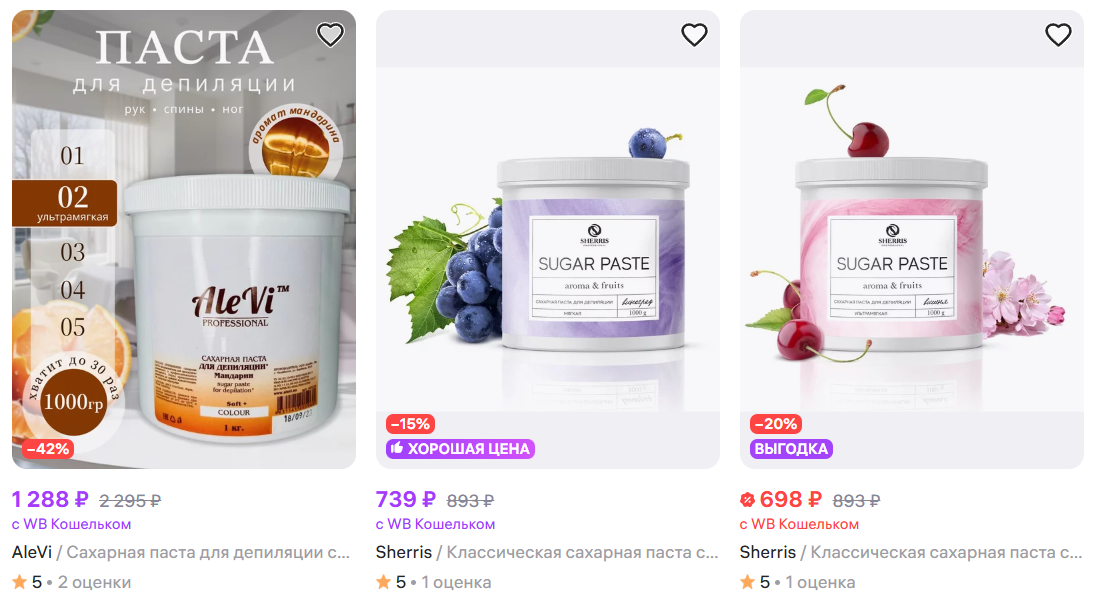Screen dimensions: 1097x599
Task: Click the ВЫГОДКА badge
Action: [x=791, y=449]
